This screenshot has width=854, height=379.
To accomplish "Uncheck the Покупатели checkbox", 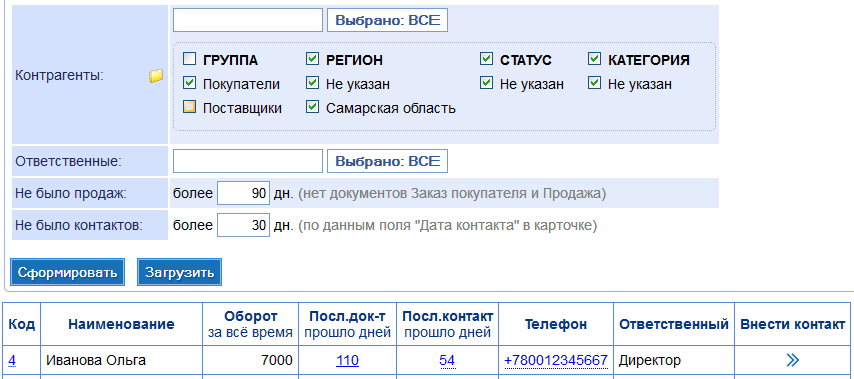I will tap(189, 83).
